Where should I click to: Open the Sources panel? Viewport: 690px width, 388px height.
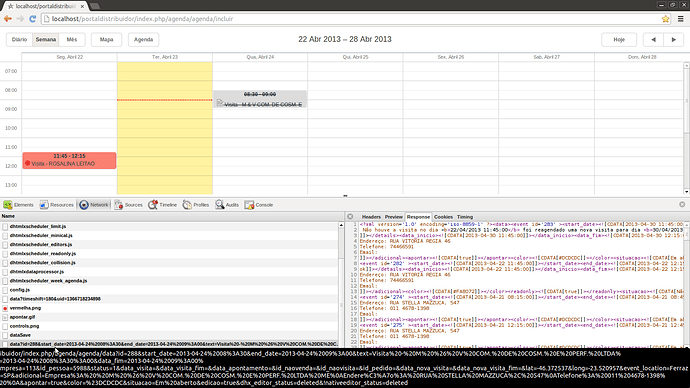tap(128, 205)
